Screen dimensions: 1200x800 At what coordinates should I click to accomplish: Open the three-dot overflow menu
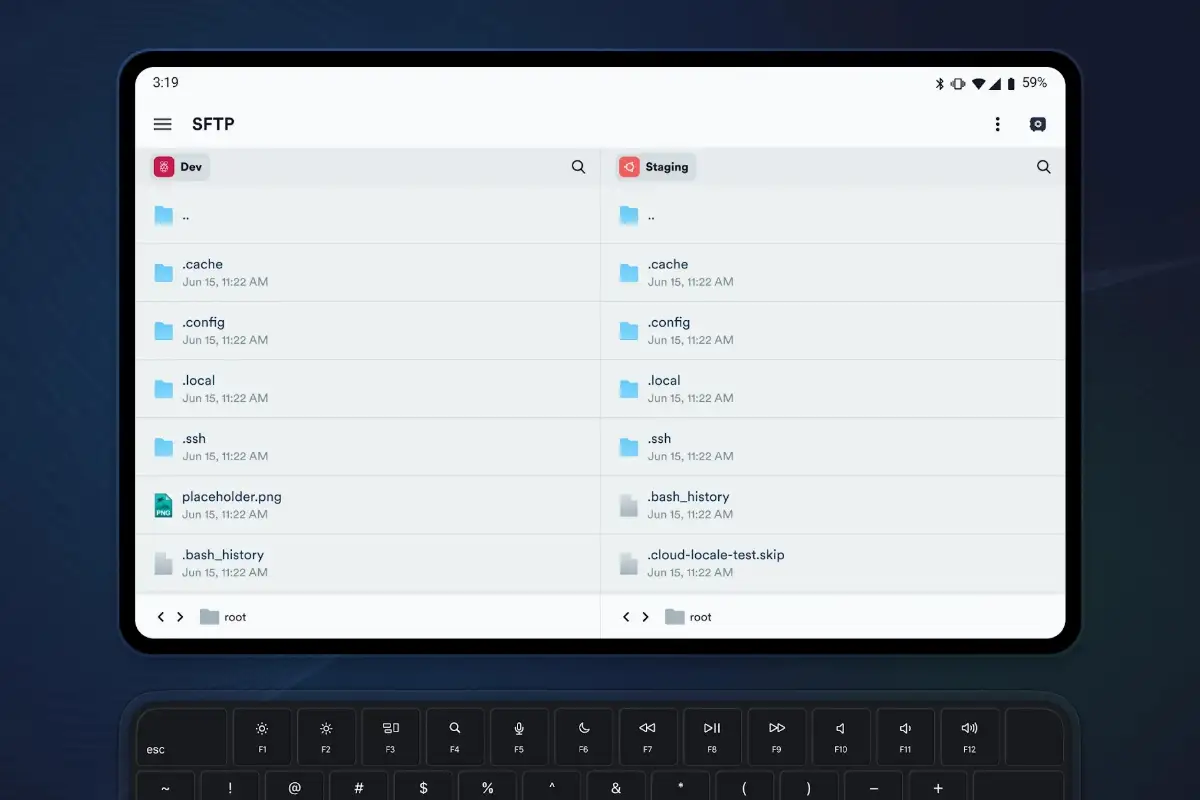997,124
